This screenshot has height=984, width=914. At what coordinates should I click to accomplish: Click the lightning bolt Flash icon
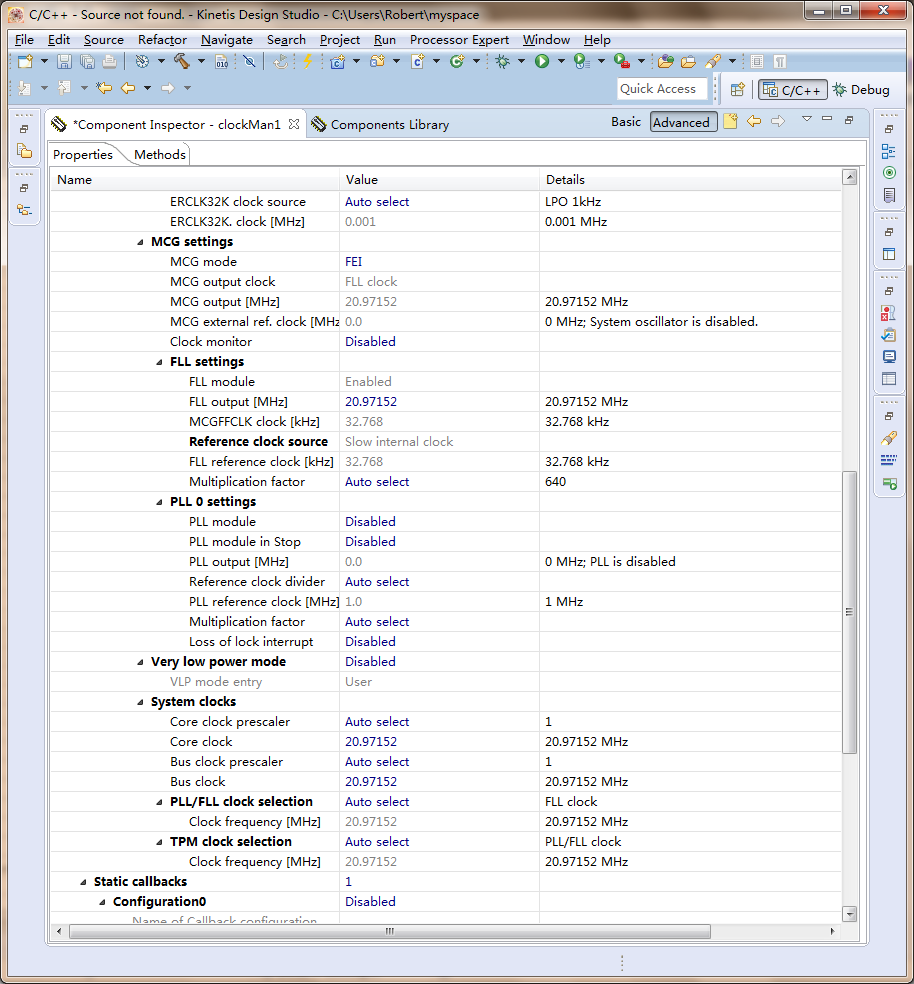pyautogui.click(x=308, y=62)
